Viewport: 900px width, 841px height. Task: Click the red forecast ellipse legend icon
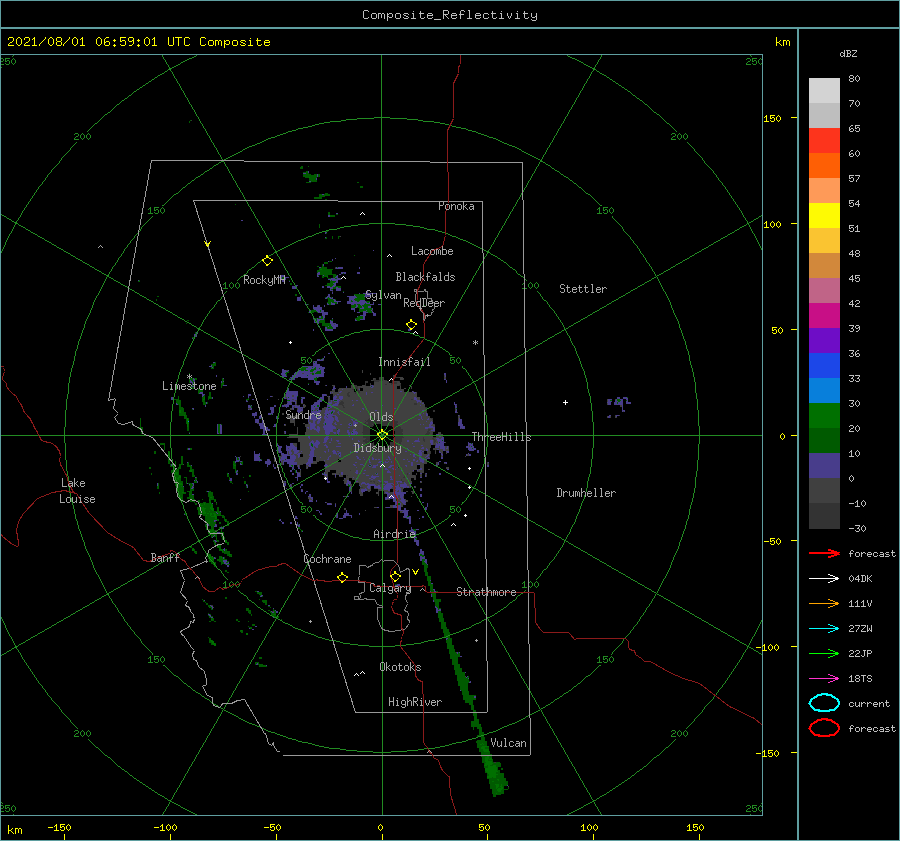tap(824, 728)
